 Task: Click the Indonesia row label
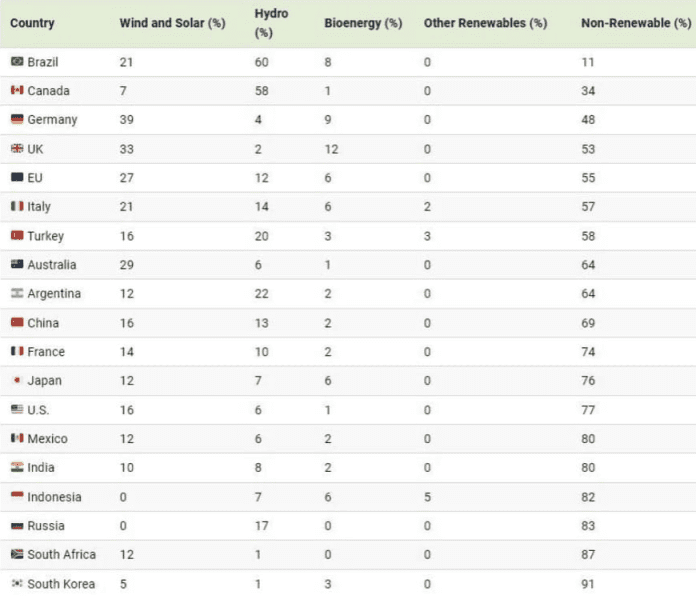click(x=54, y=497)
